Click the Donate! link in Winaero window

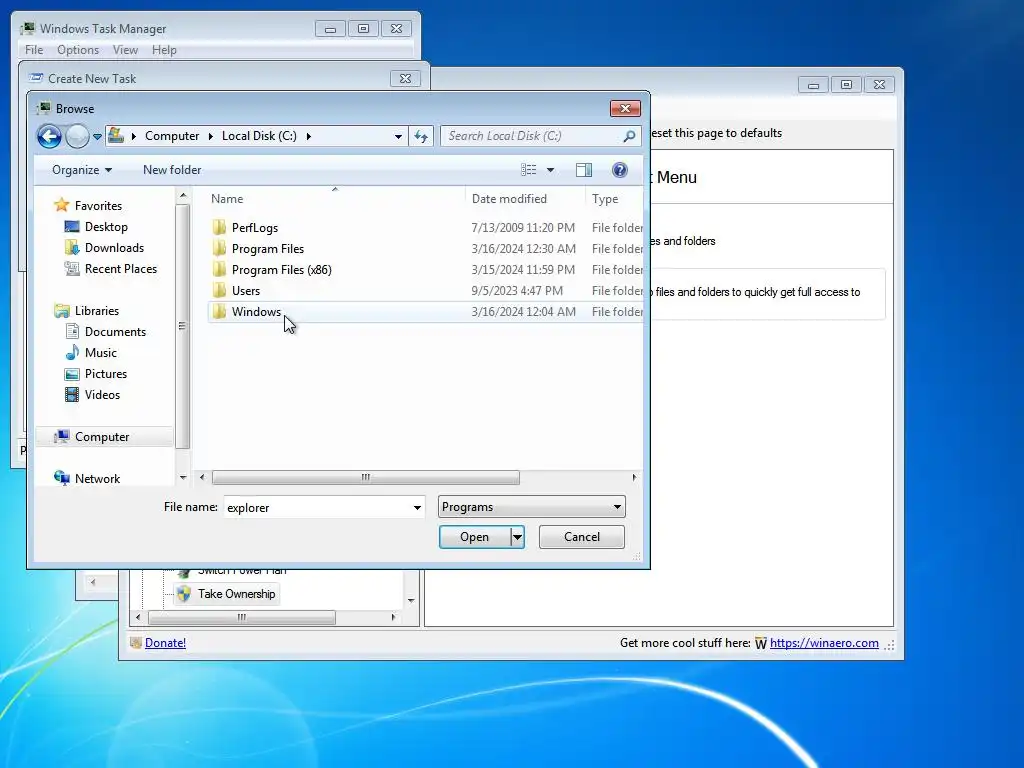pos(165,643)
